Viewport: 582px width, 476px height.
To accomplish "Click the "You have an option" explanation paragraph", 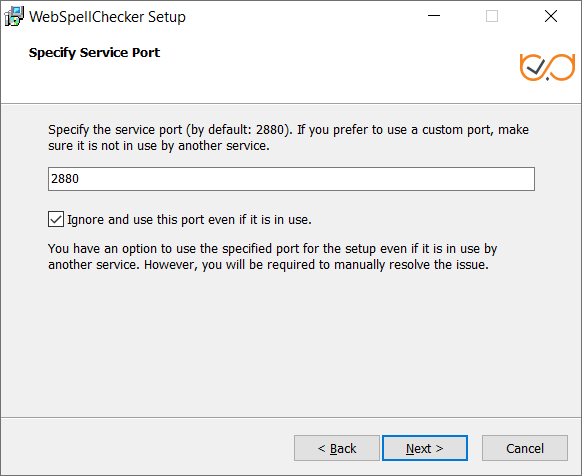I will (x=272, y=257).
